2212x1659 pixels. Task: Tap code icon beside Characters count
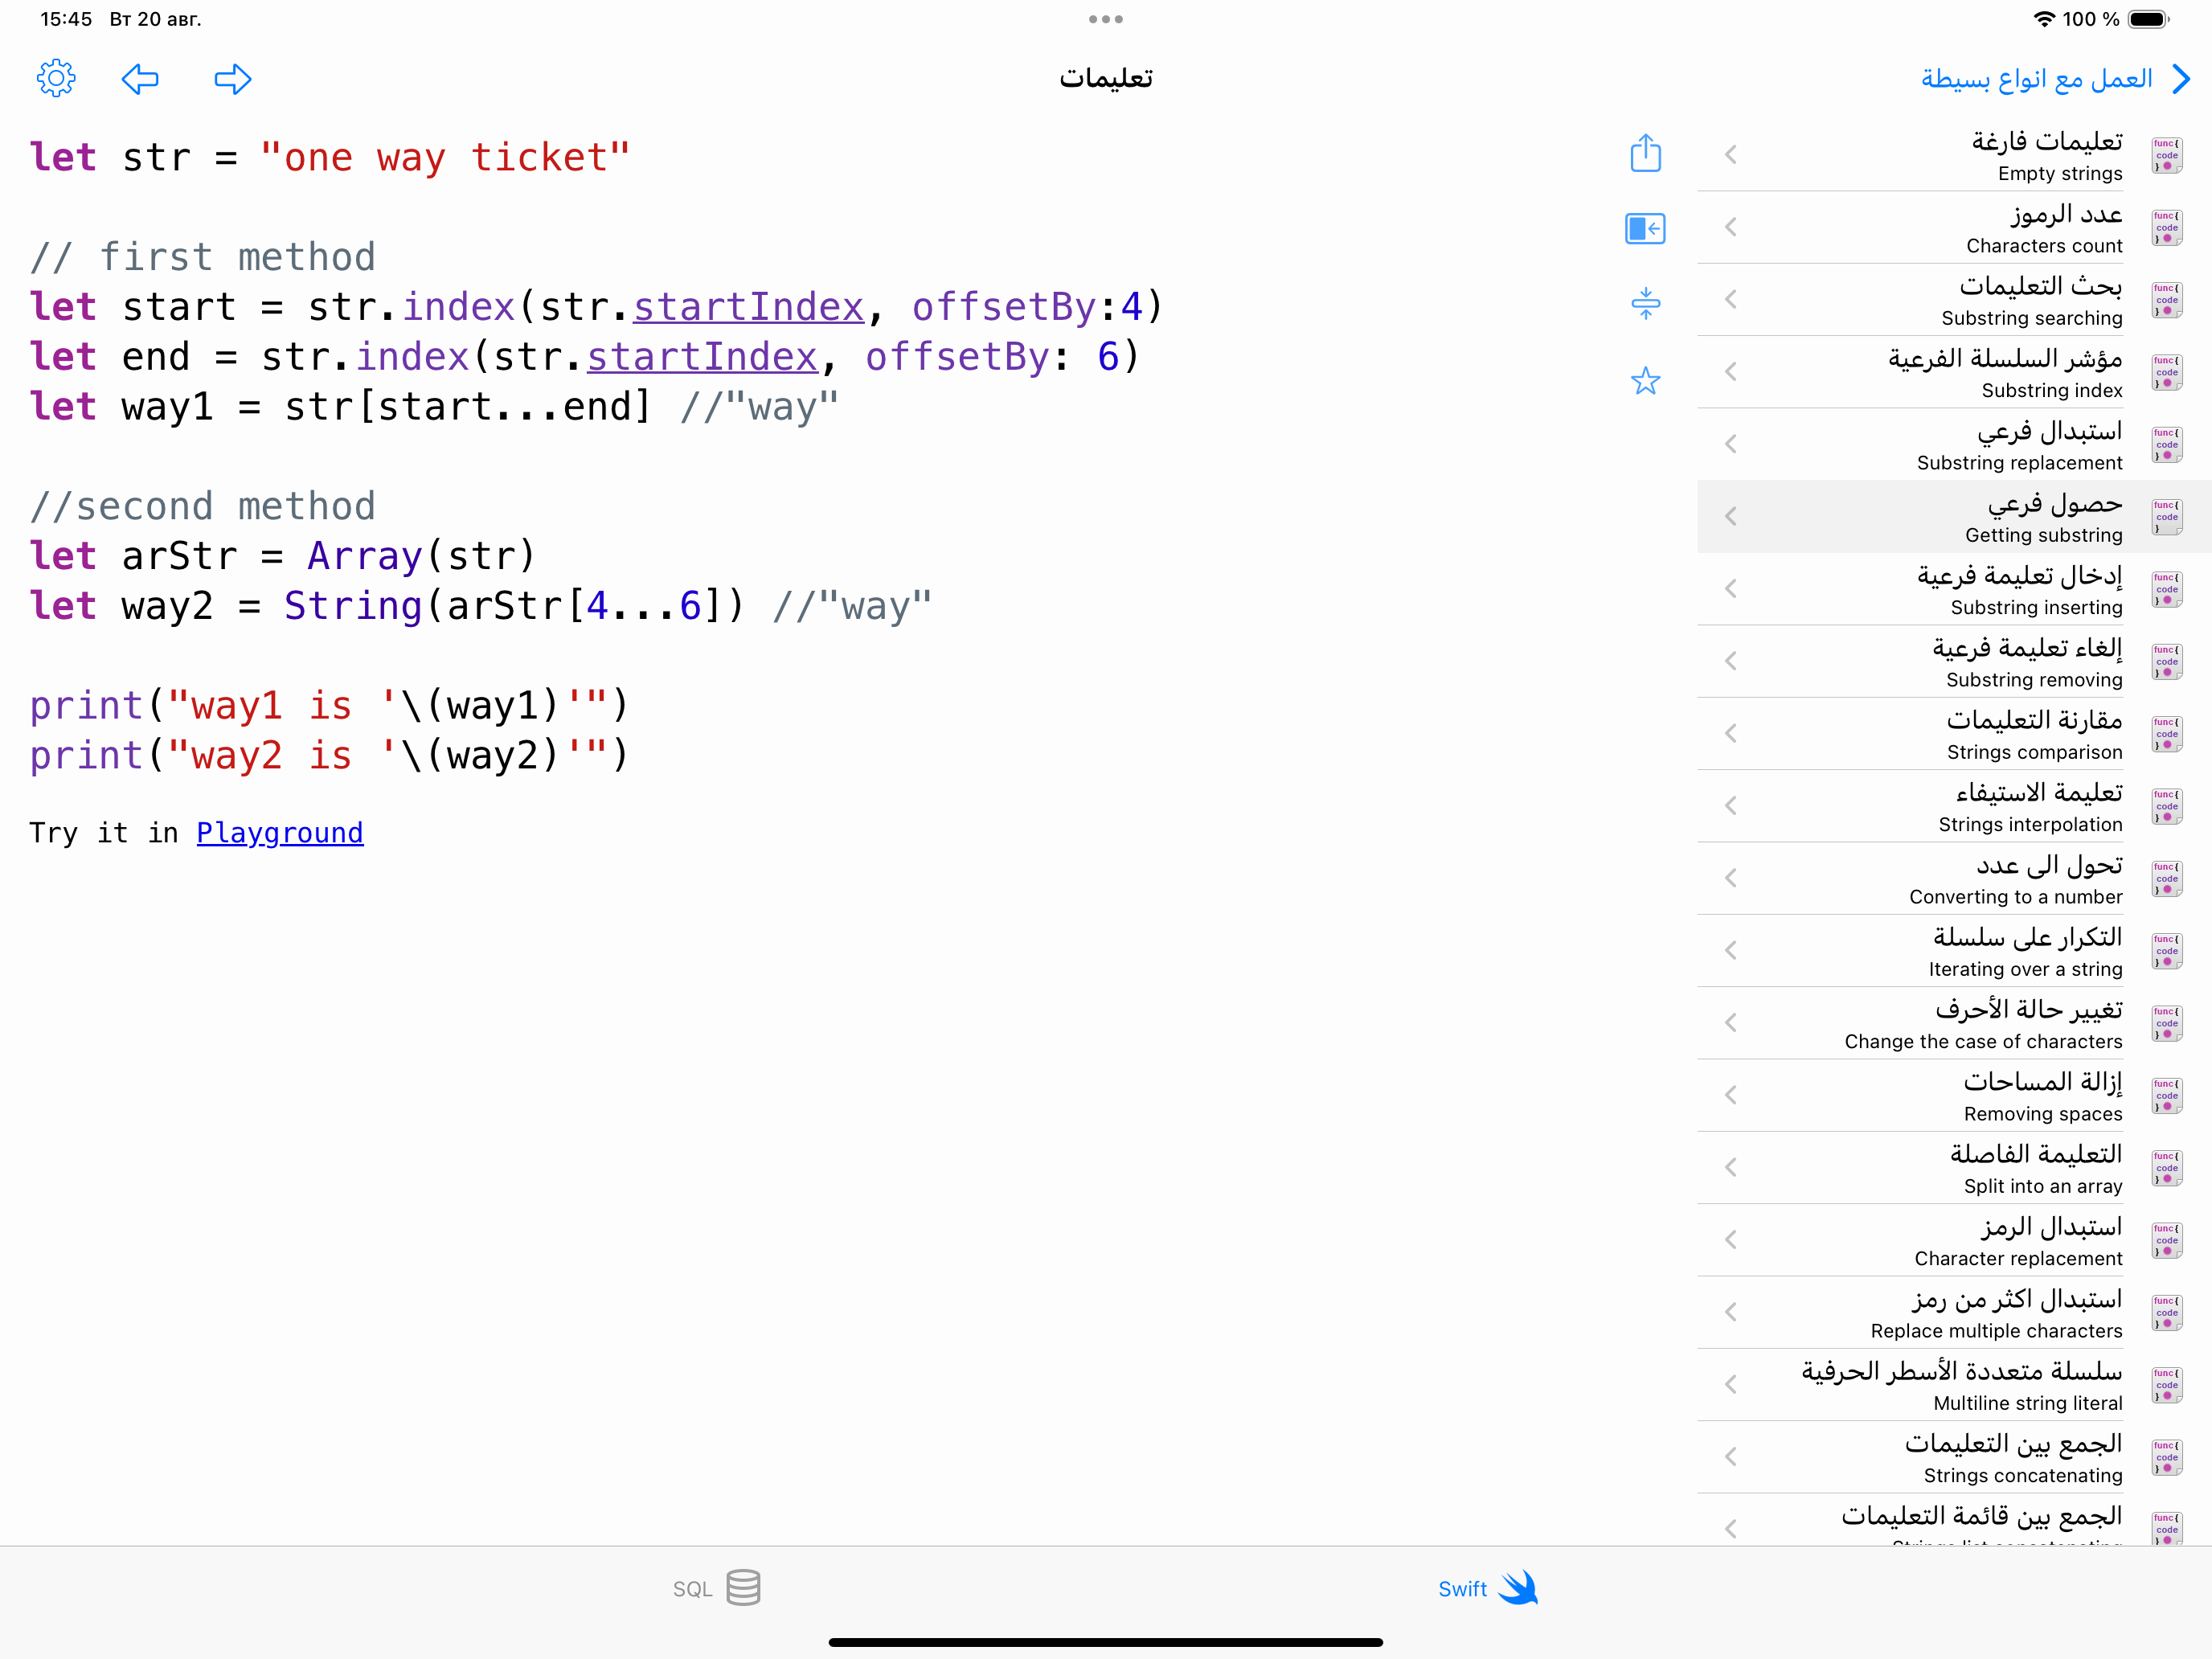pos(2167,227)
